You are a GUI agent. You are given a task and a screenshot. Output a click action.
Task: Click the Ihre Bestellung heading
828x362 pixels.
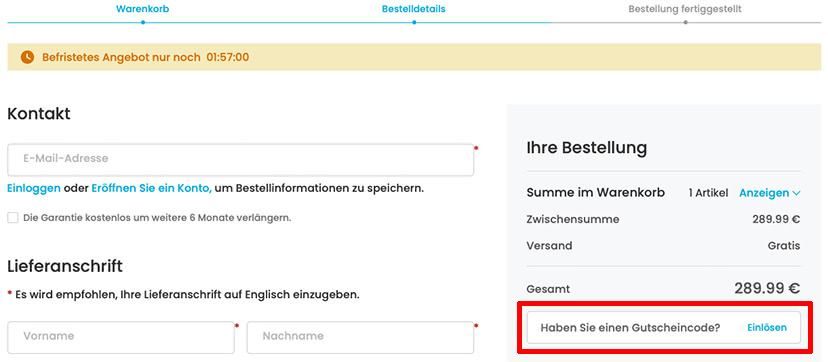(x=587, y=148)
